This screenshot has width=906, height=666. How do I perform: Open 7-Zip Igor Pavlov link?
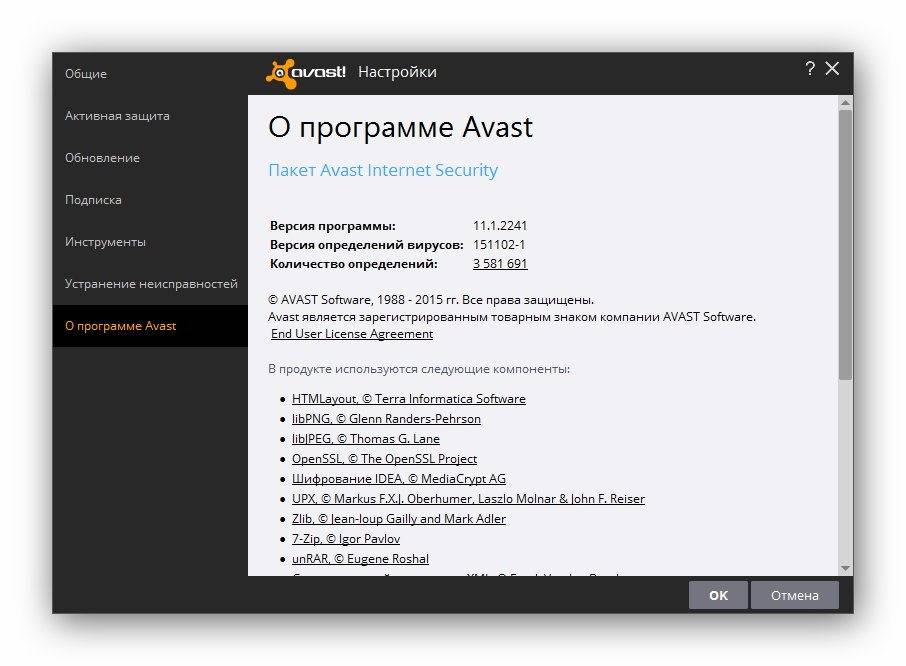click(346, 539)
